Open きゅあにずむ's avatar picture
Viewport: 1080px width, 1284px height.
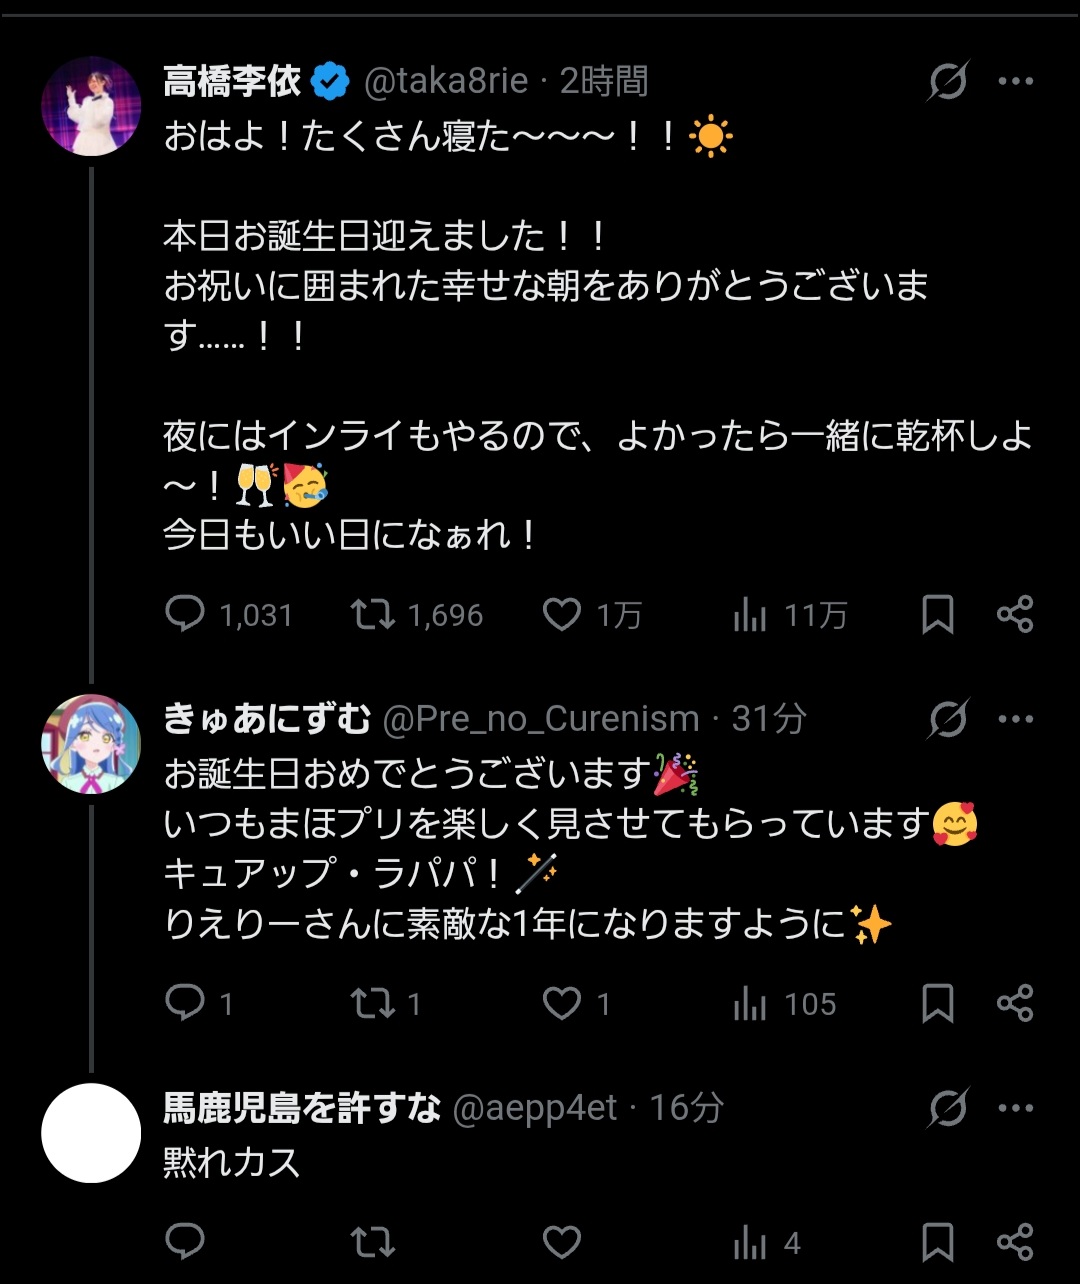pyautogui.click(x=91, y=744)
